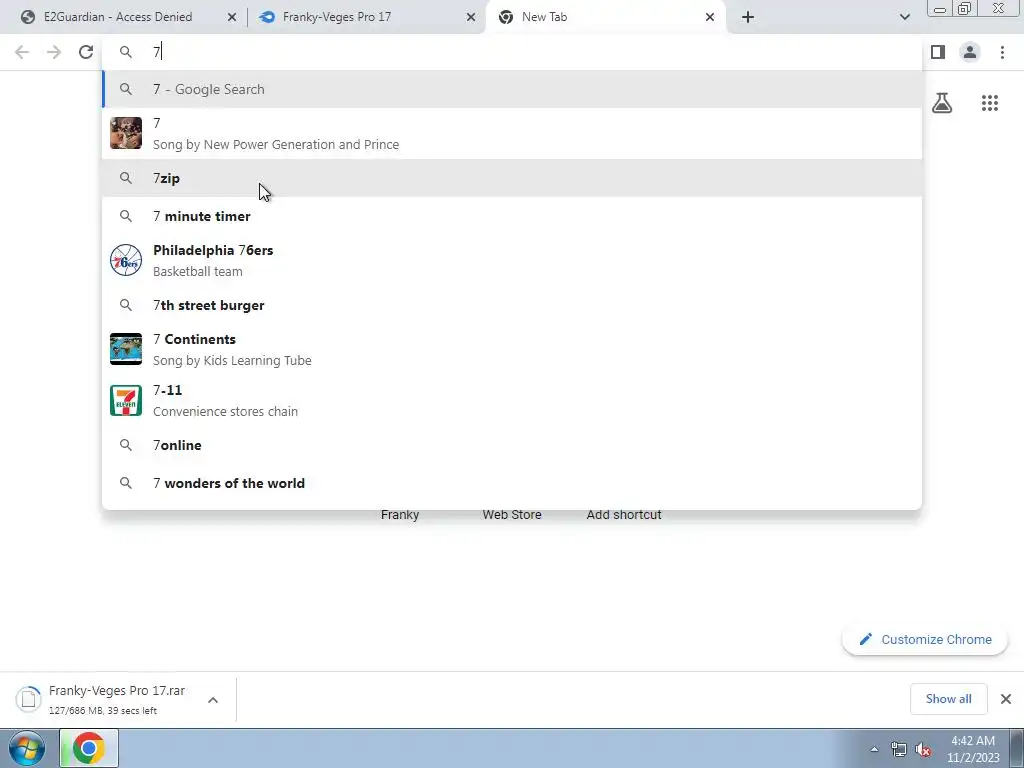This screenshot has width=1024, height=768.
Task: Open the Web Store shortcut
Action: [x=512, y=515]
